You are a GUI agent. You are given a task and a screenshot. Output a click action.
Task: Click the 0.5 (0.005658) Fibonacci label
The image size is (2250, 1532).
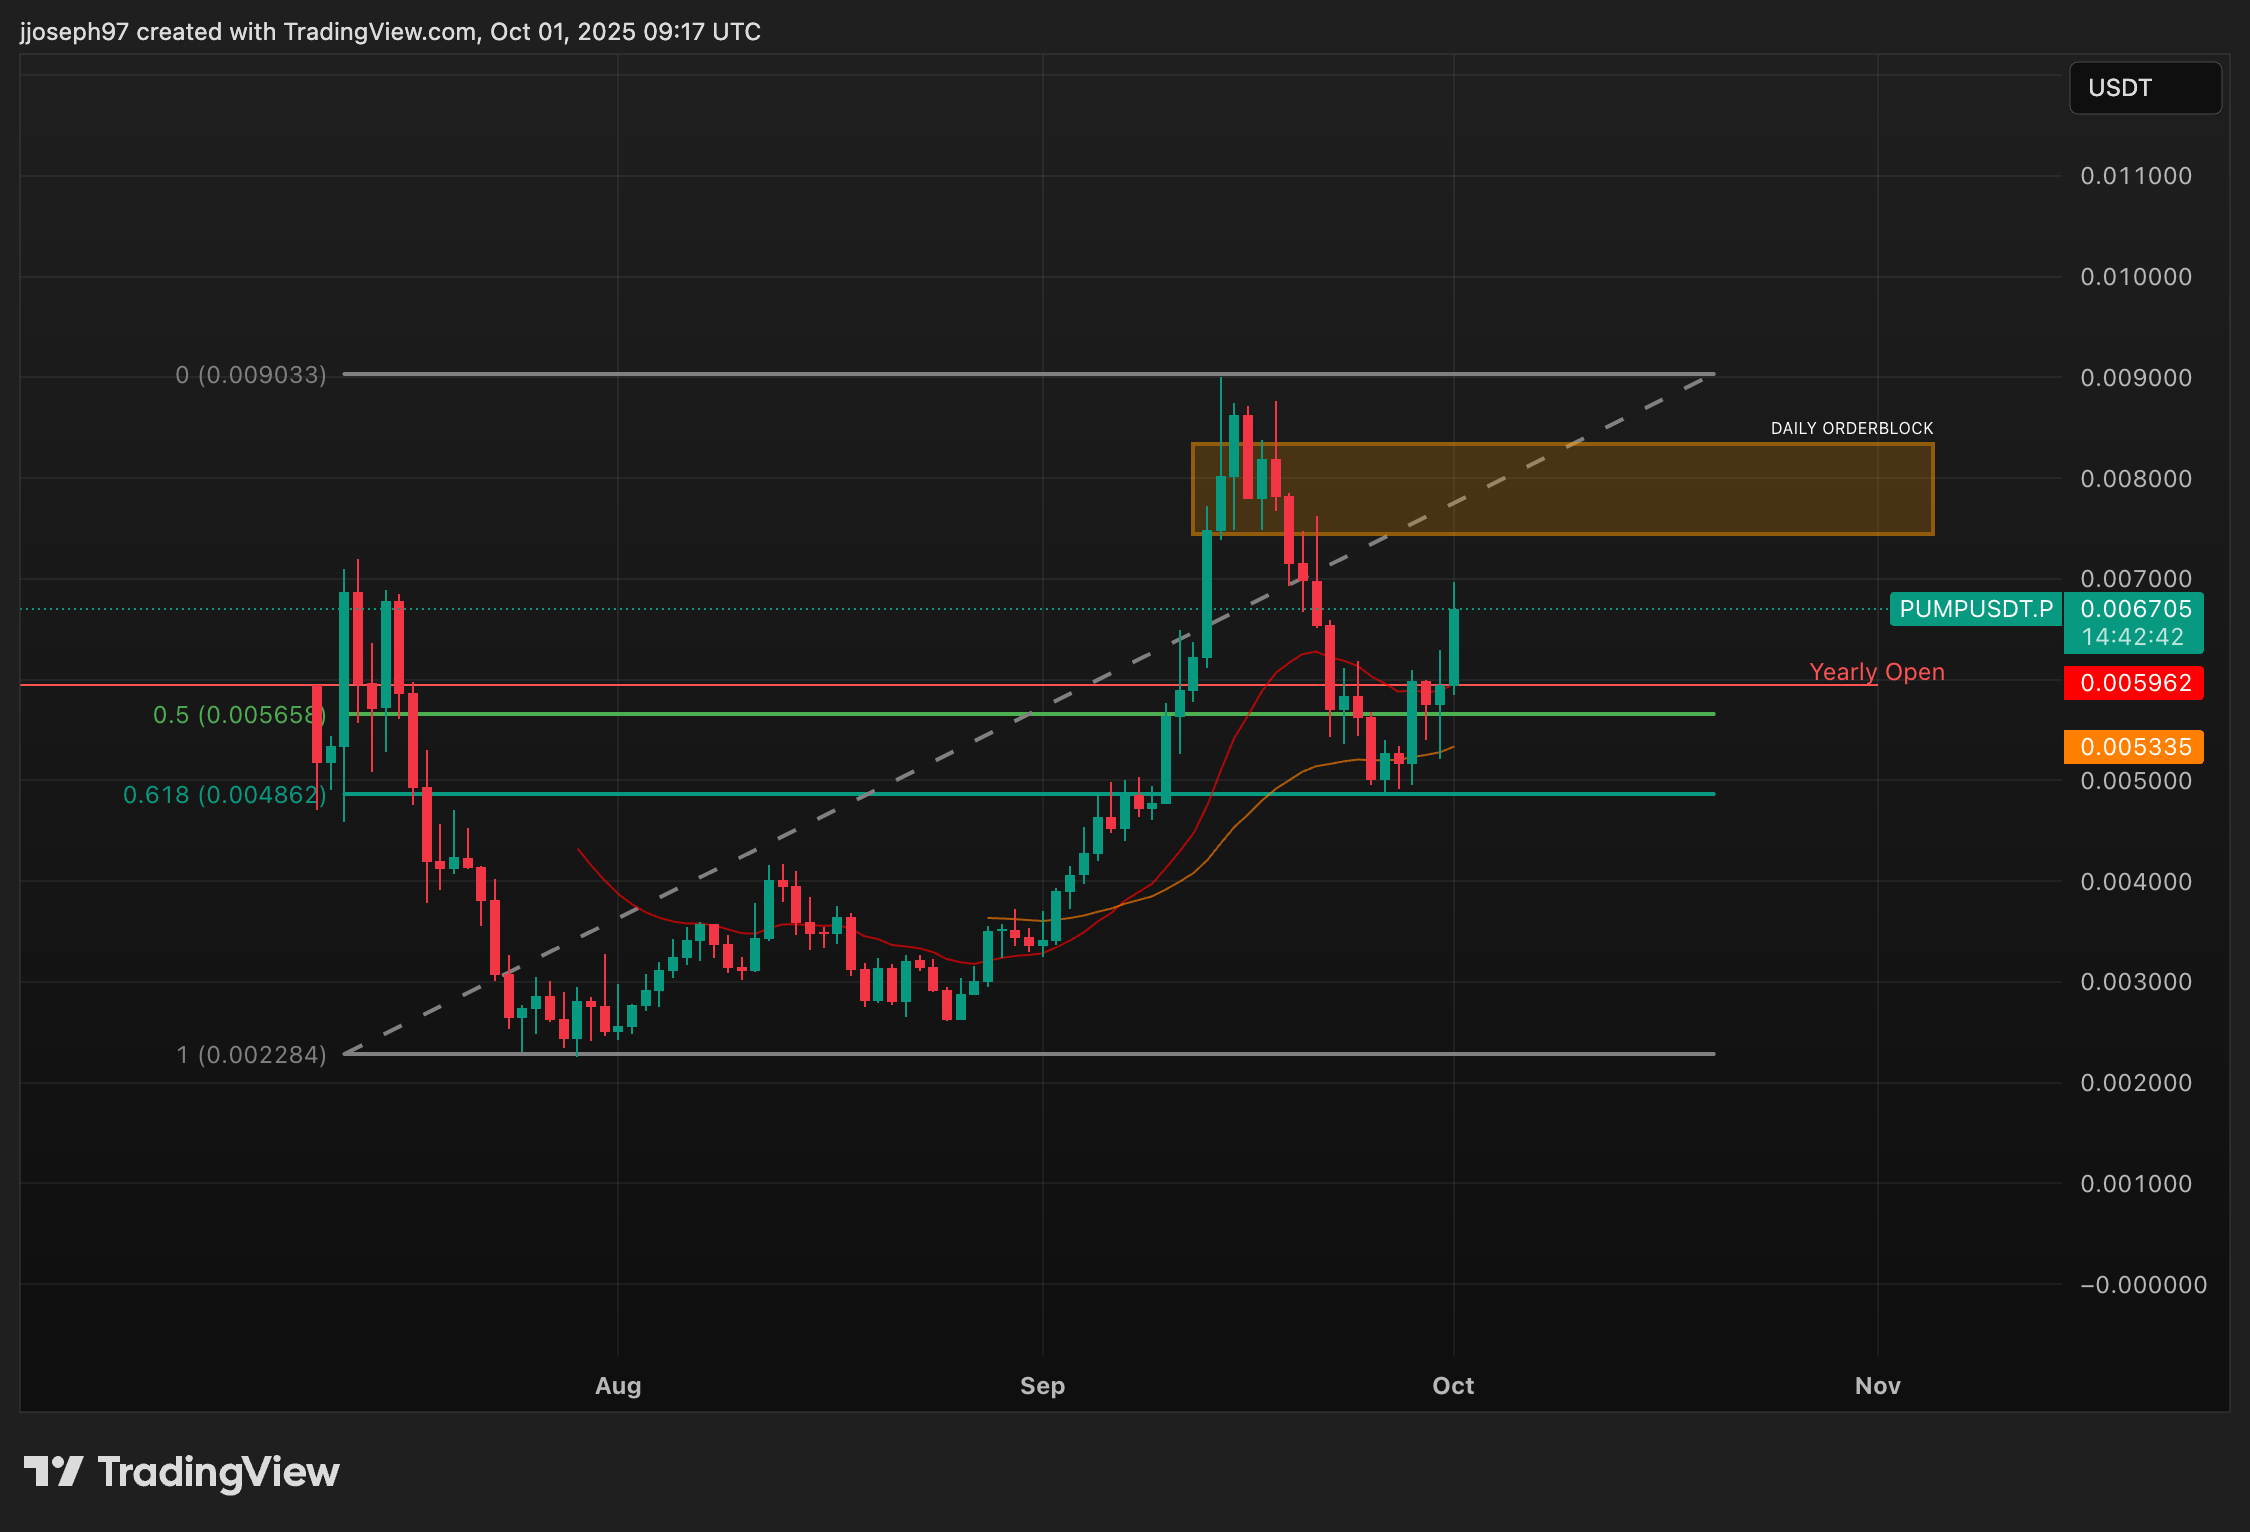pos(239,715)
